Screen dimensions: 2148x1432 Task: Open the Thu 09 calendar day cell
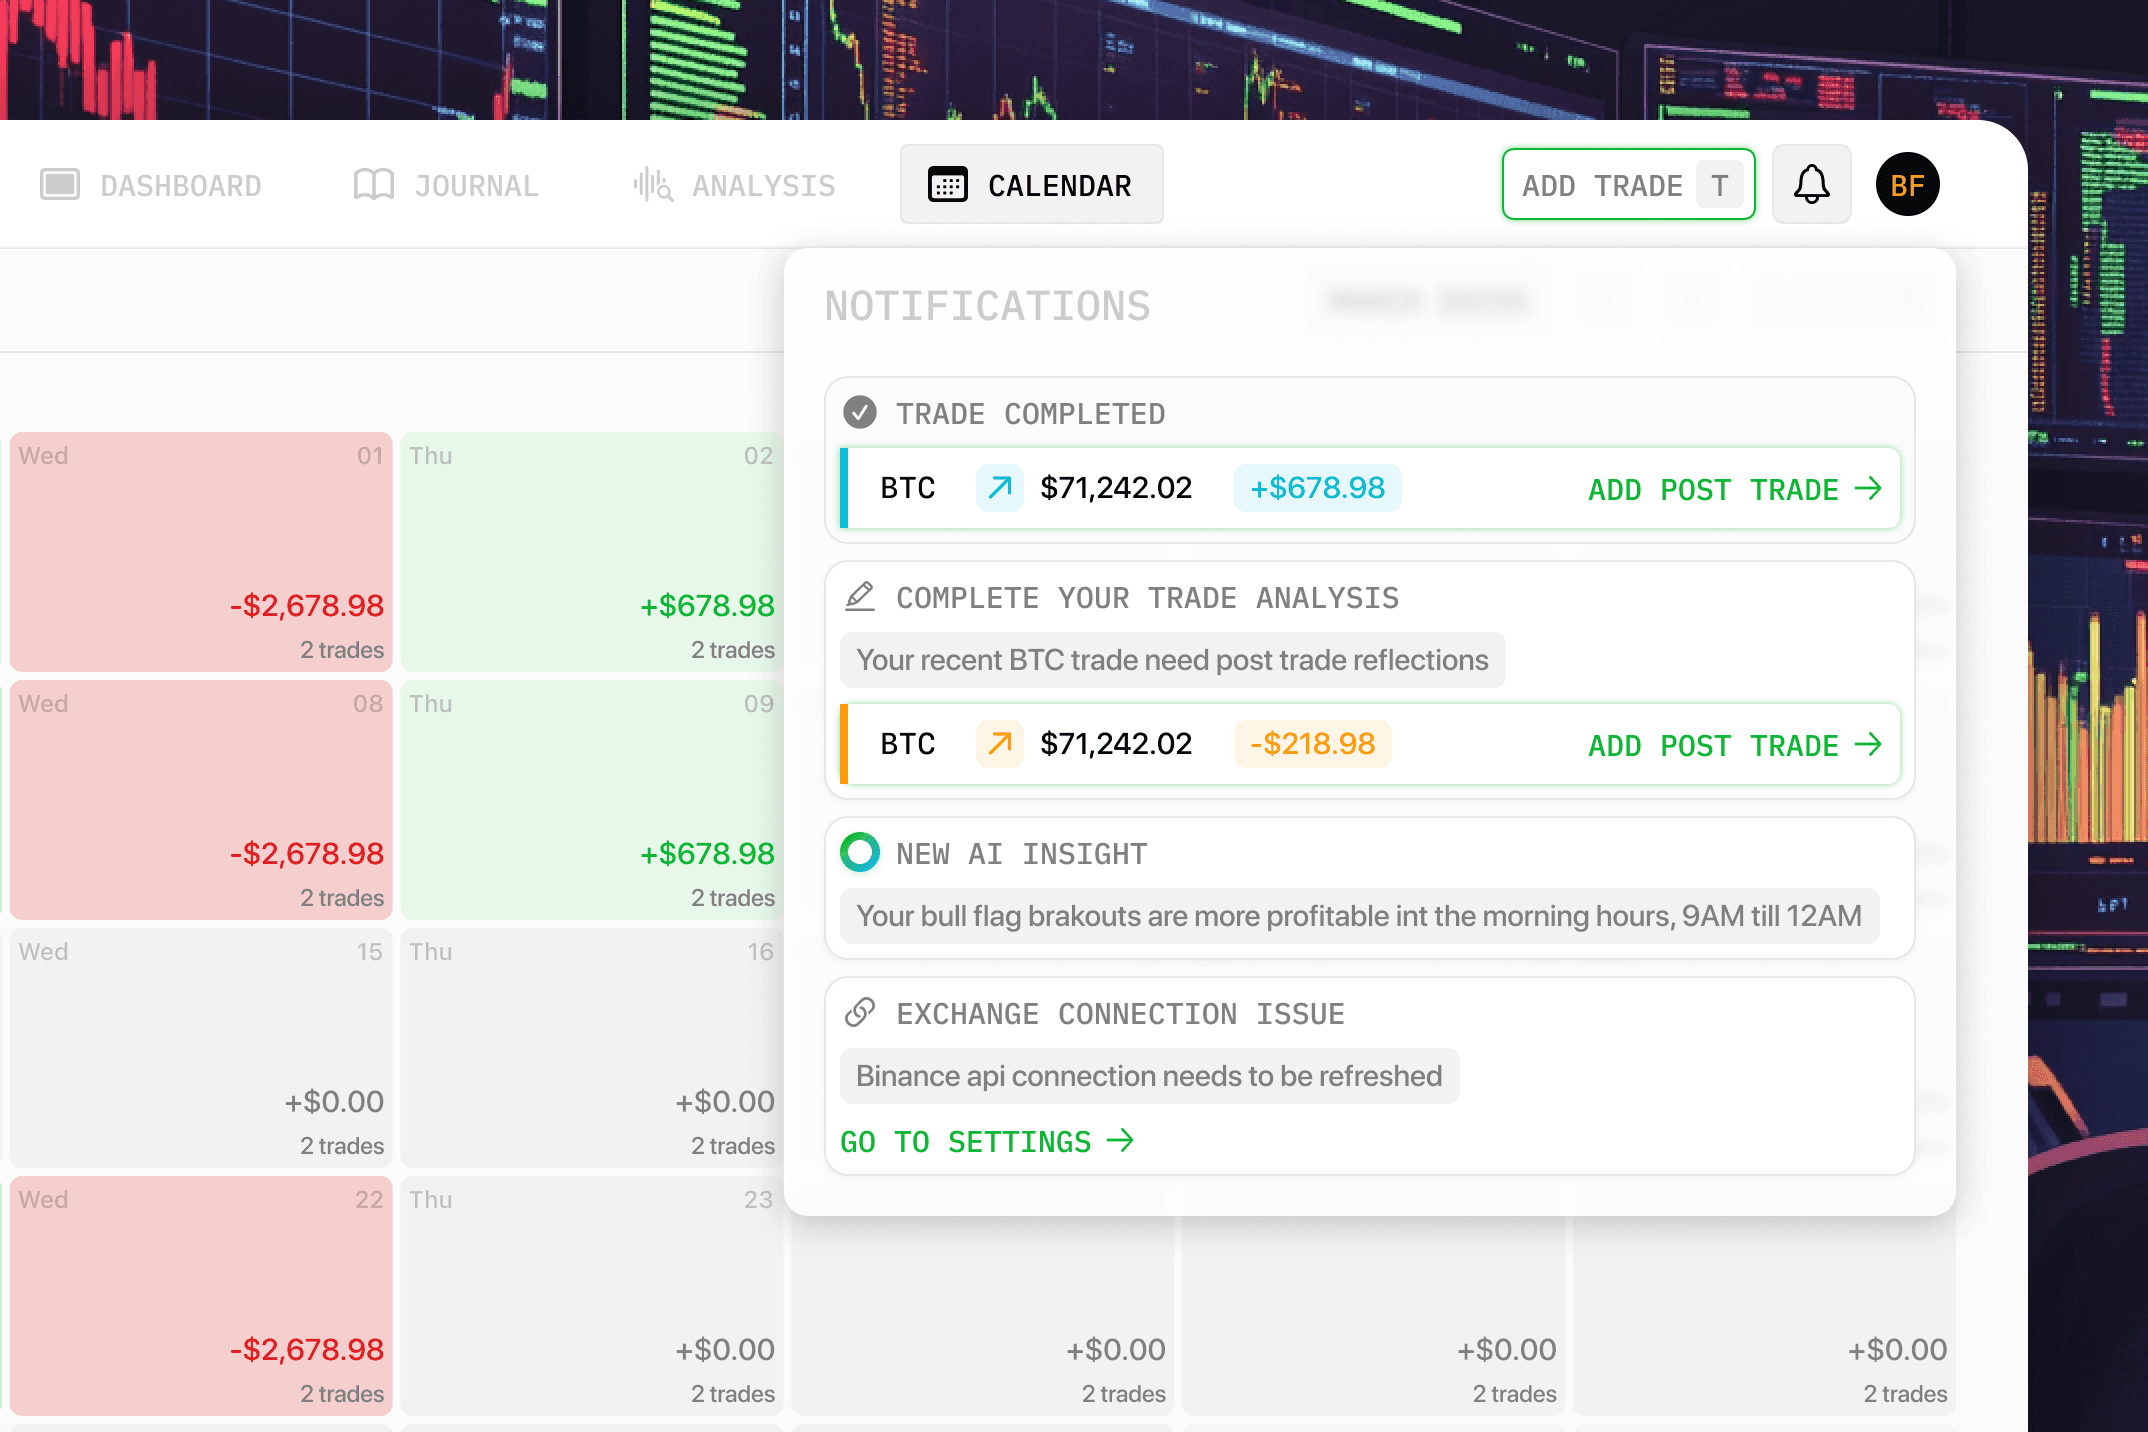tap(591, 799)
